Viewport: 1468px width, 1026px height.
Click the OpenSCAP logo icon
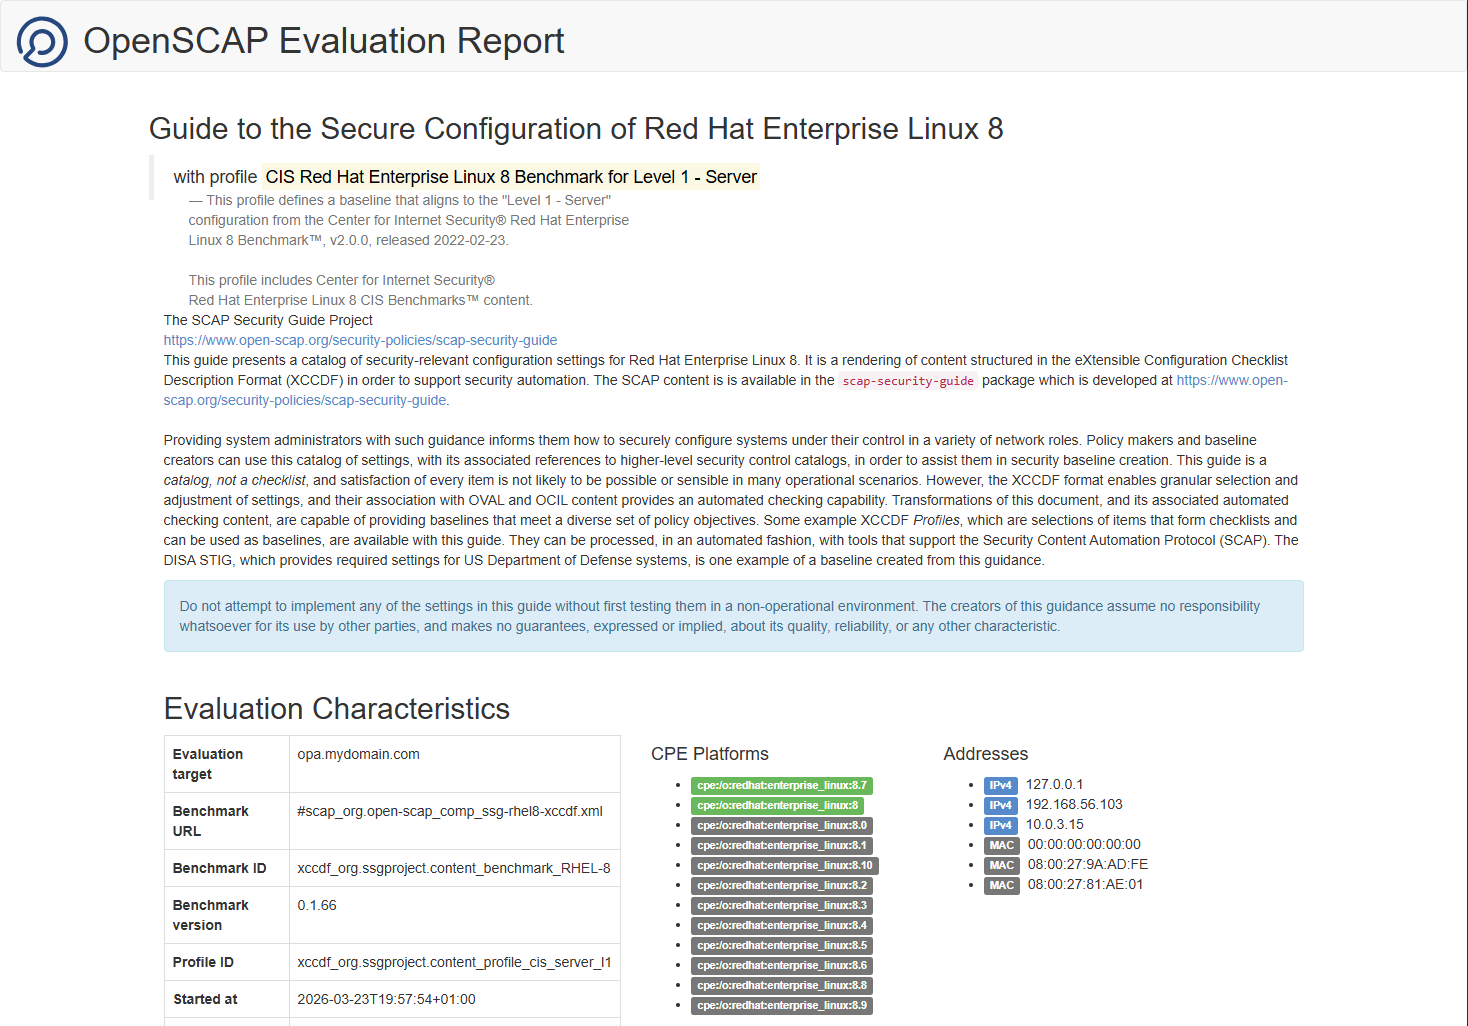click(x=42, y=41)
